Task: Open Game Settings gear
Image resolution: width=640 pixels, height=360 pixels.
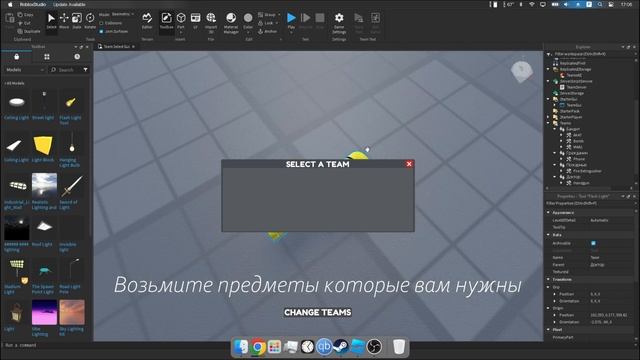Action: click(x=339, y=22)
